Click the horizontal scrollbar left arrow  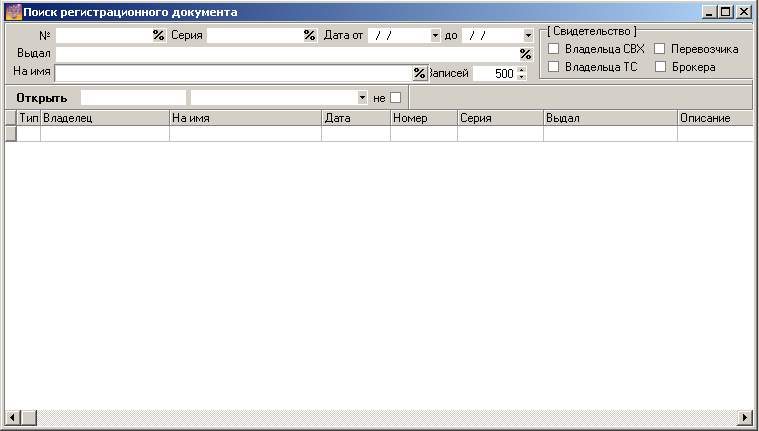13,417
